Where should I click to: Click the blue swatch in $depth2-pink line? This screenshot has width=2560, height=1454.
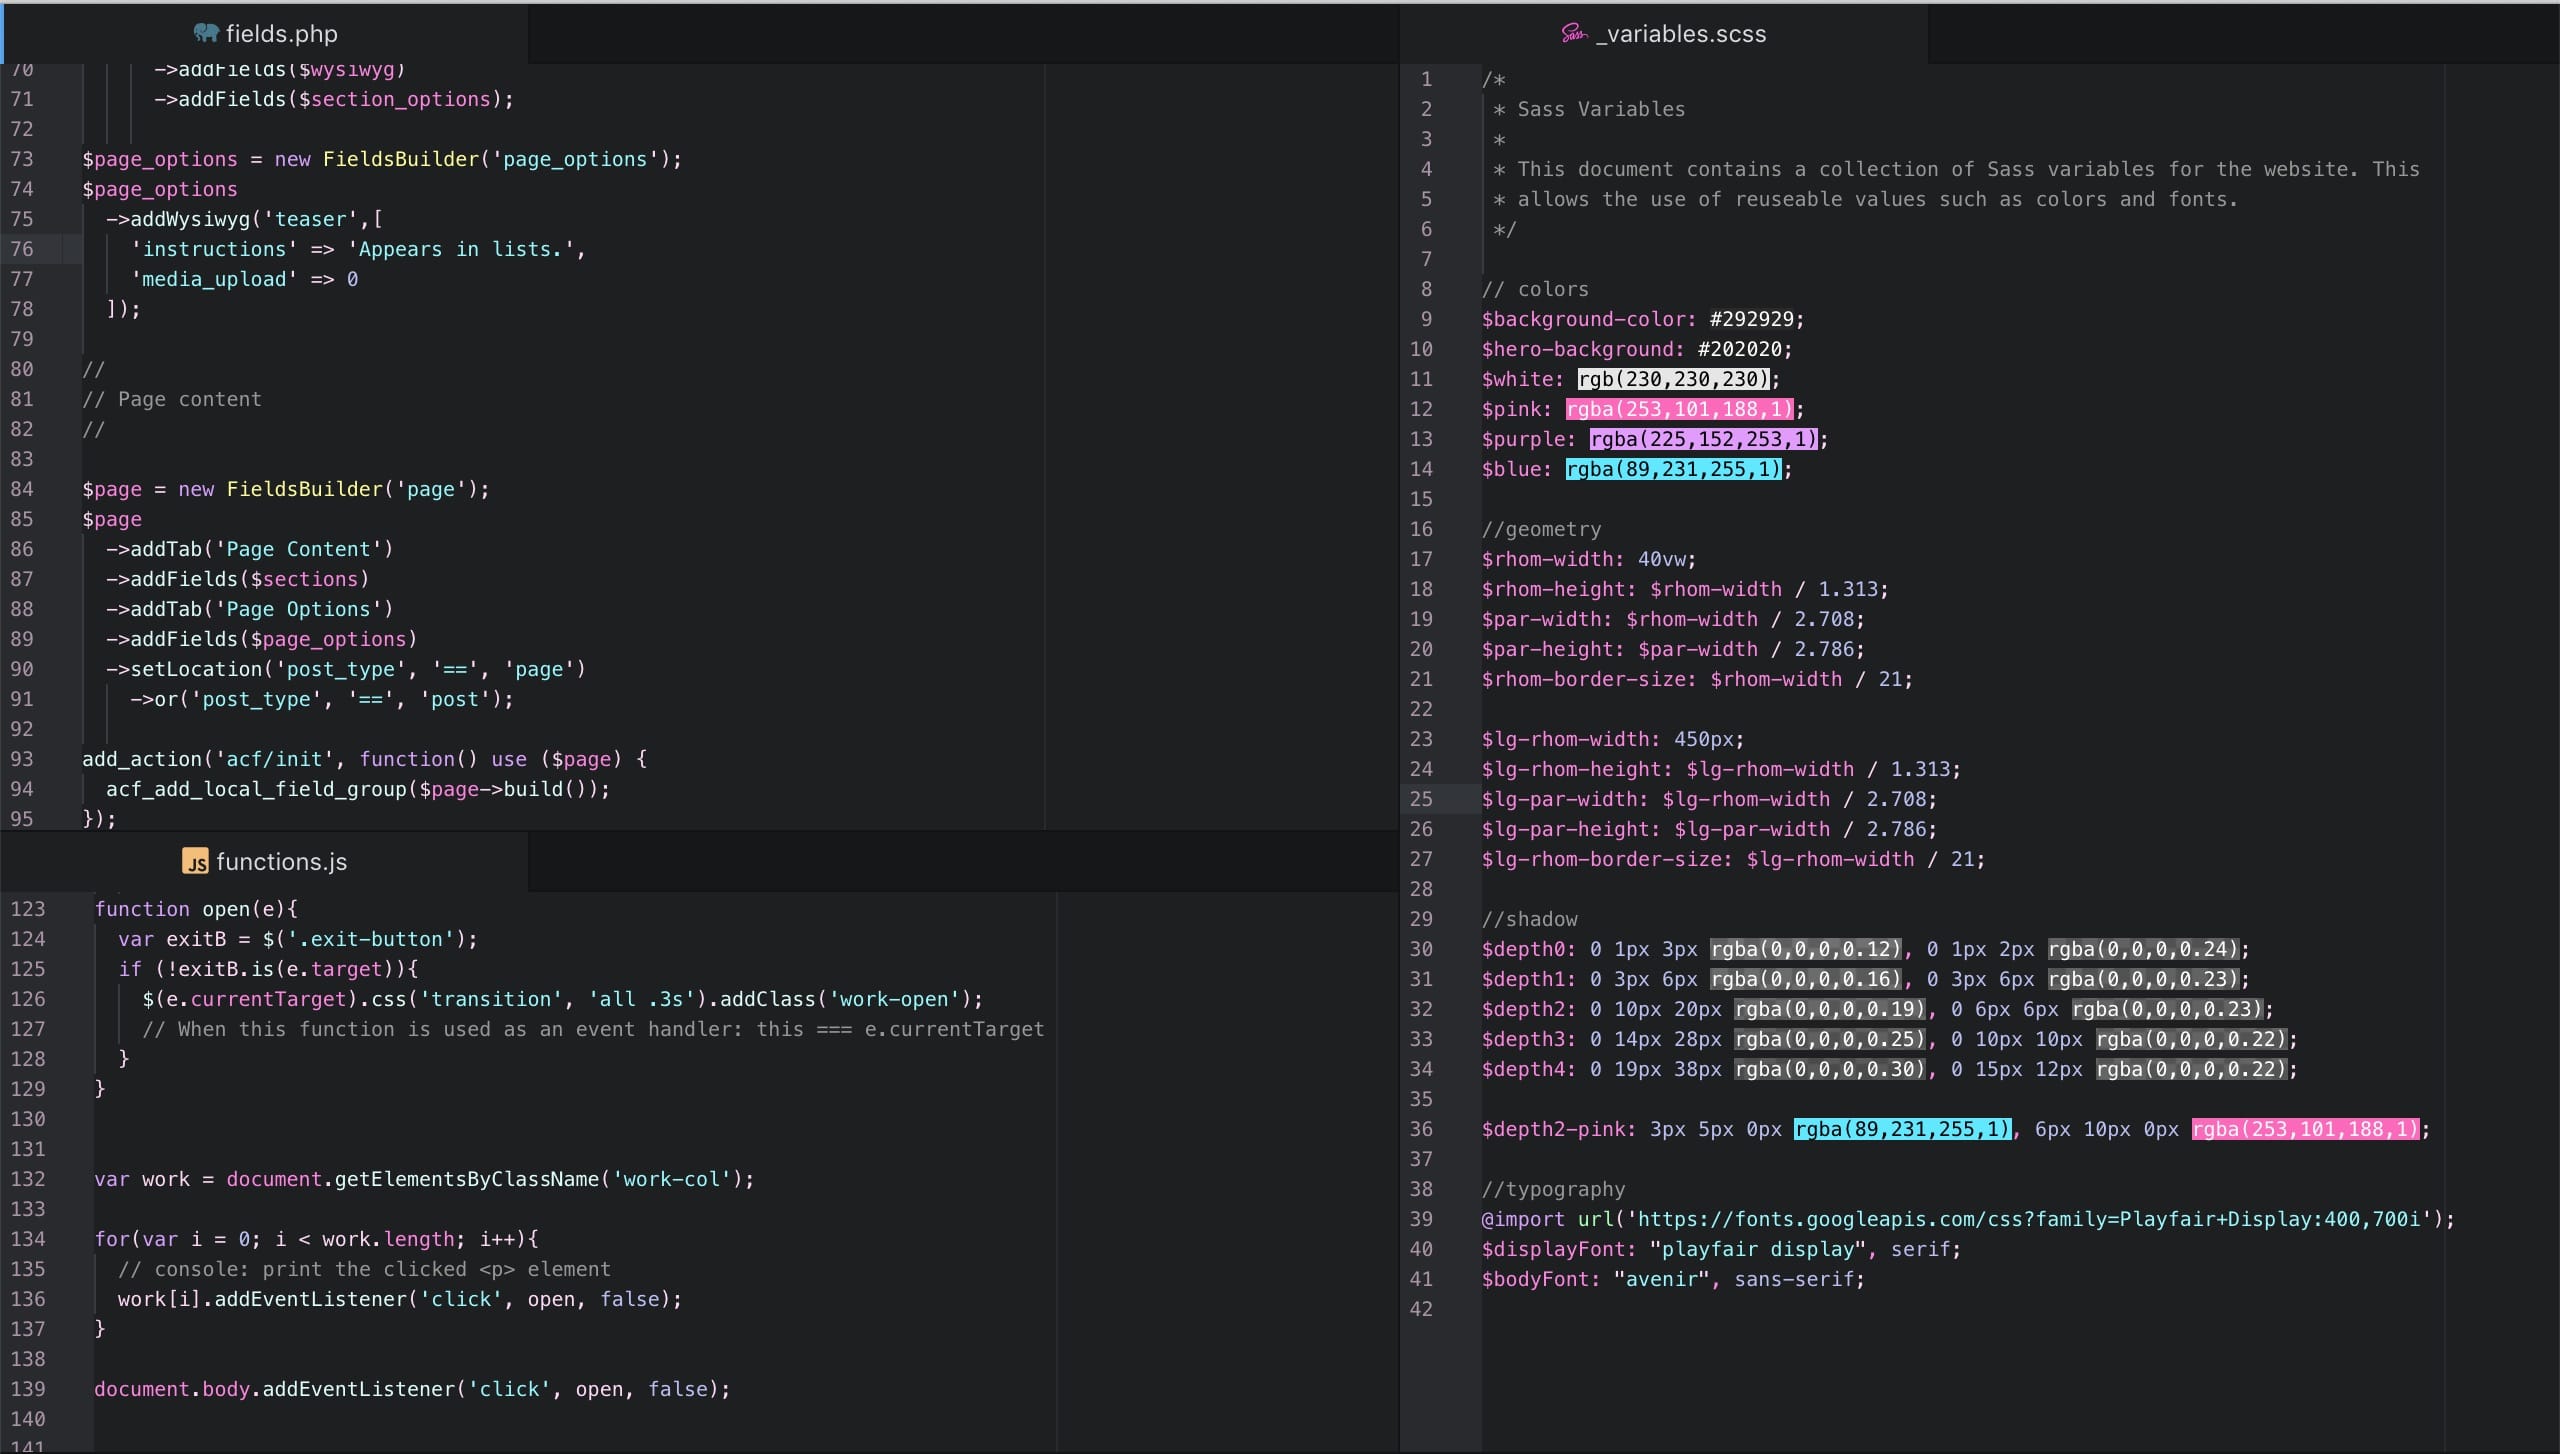click(x=1901, y=1129)
